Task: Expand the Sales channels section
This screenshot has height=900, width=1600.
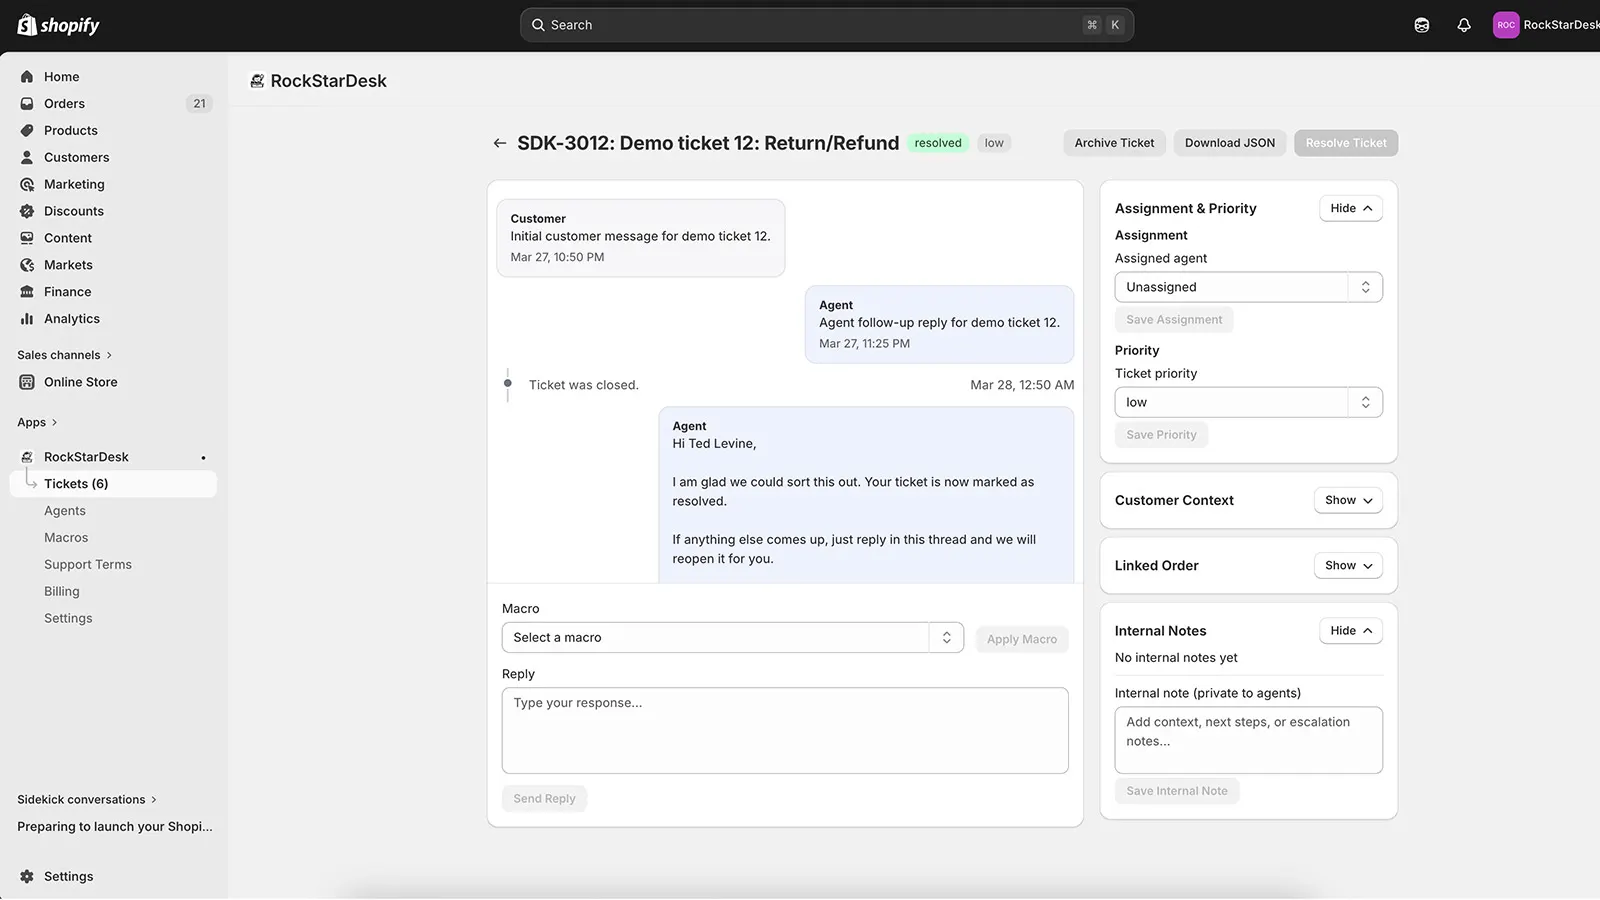Action: pos(64,356)
